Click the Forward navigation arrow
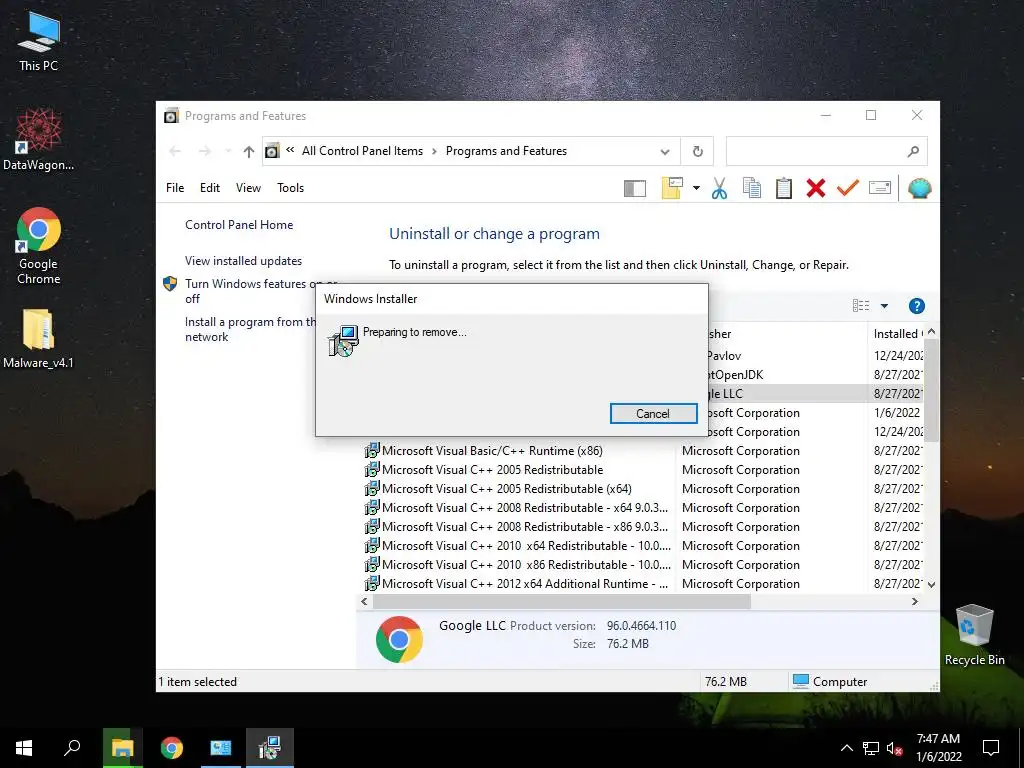The width and height of the screenshot is (1024, 768). coord(205,152)
